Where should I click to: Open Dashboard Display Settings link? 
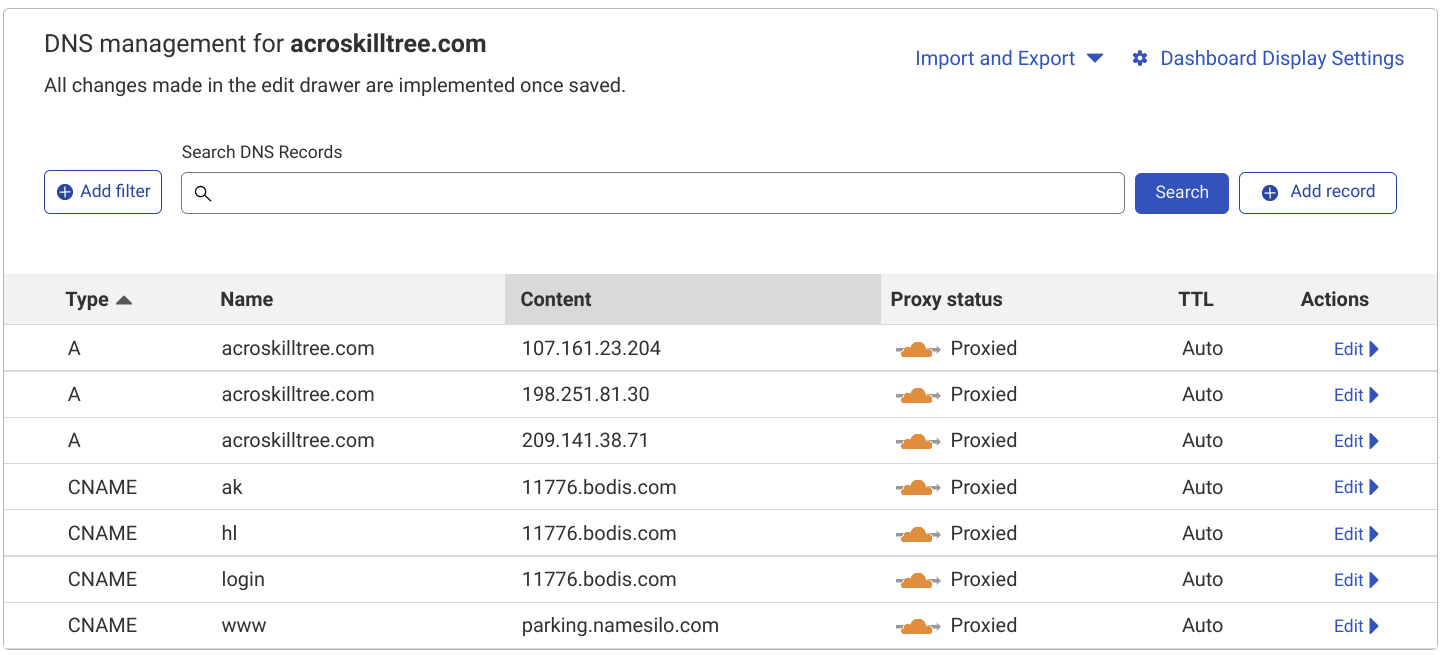[1281, 59]
